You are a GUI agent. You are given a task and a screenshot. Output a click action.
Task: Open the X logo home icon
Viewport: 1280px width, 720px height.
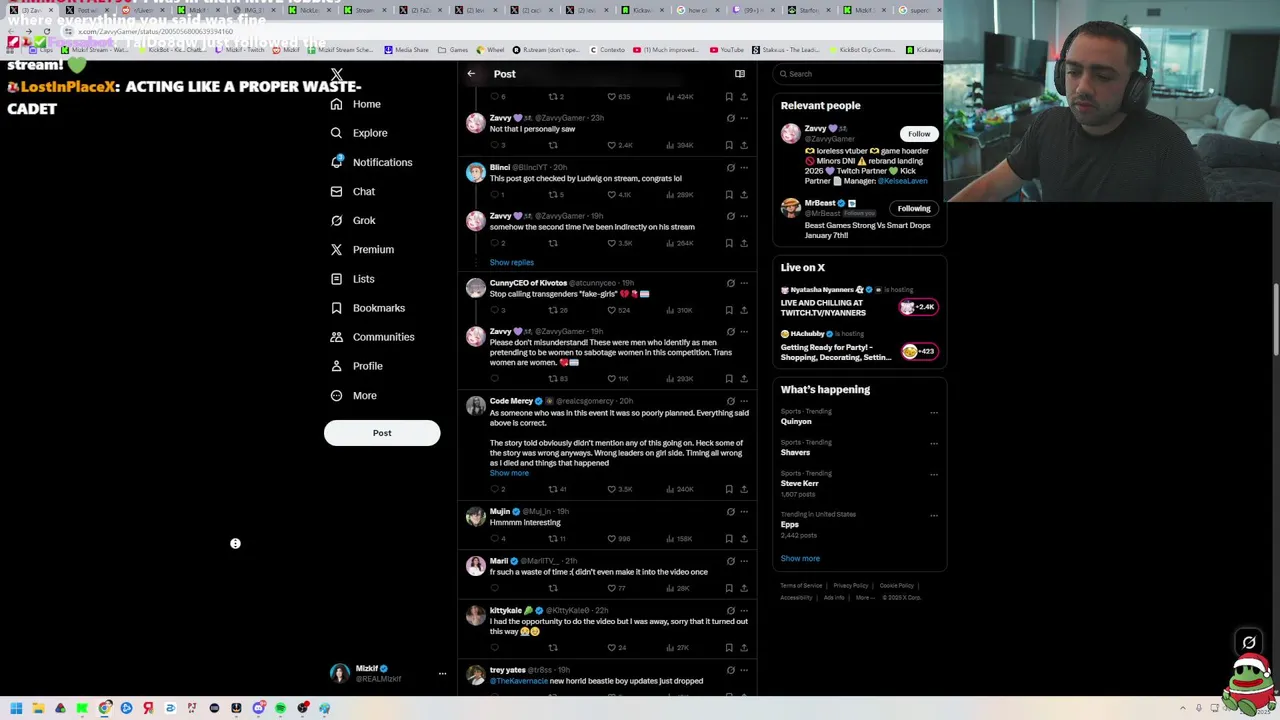[x=337, y=75]
